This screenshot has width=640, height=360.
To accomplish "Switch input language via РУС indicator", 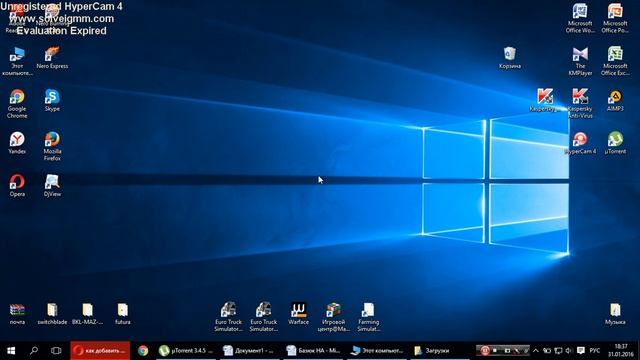I will click(x=595, y=351).
